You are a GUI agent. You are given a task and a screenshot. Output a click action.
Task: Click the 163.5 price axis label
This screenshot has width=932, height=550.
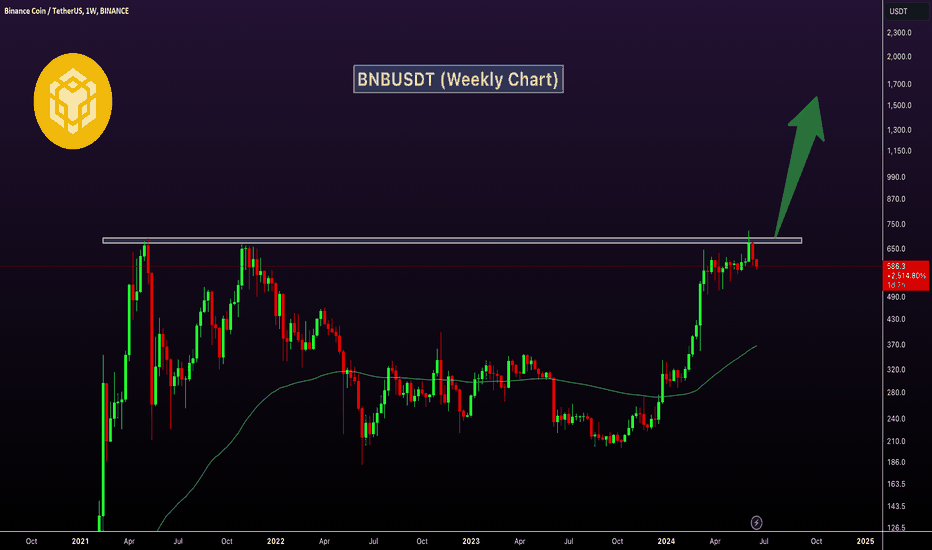click(896, 484)
